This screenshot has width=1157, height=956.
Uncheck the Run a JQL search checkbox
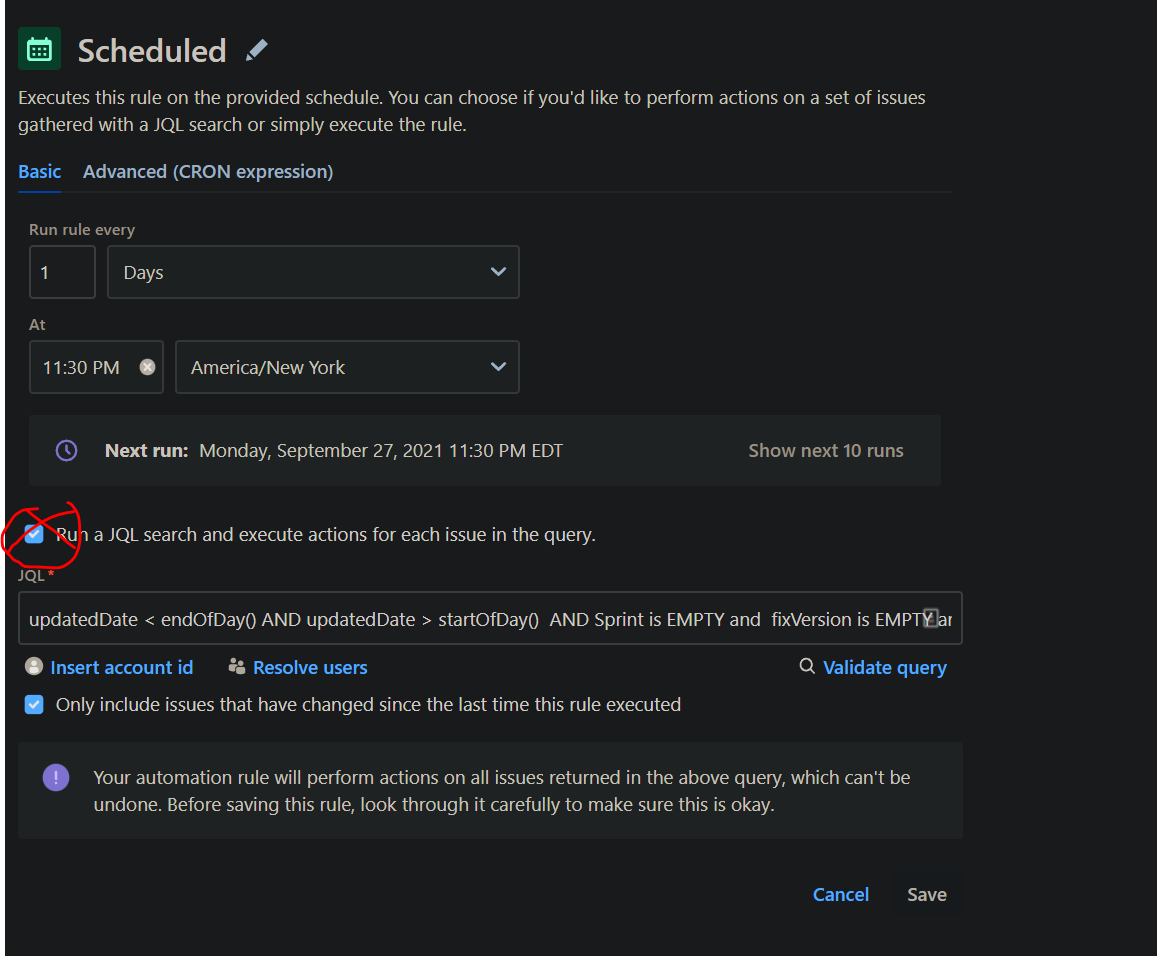pos(33,534)
